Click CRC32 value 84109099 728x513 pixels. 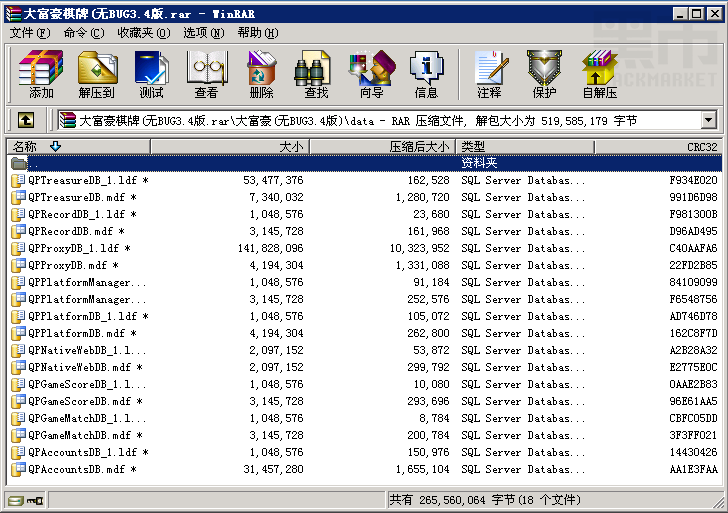click(693, 282)
